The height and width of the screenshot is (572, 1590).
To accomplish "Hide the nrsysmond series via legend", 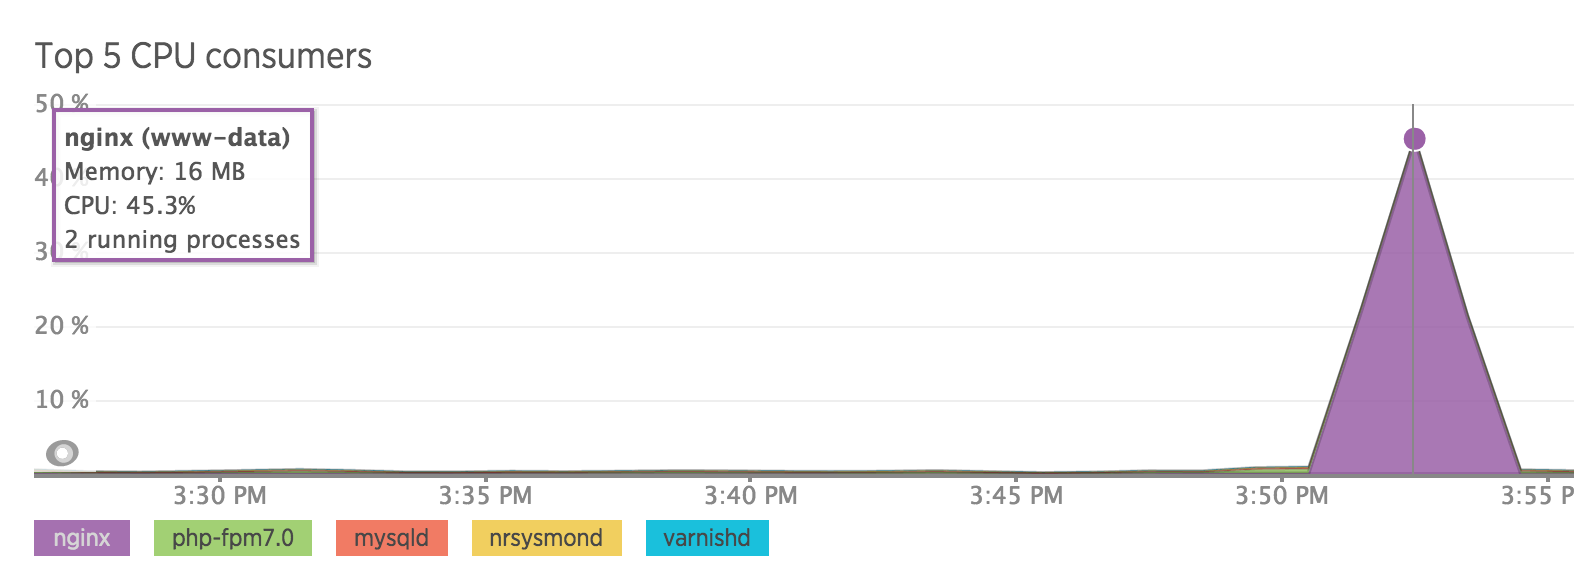I will [x=546, y=538].
